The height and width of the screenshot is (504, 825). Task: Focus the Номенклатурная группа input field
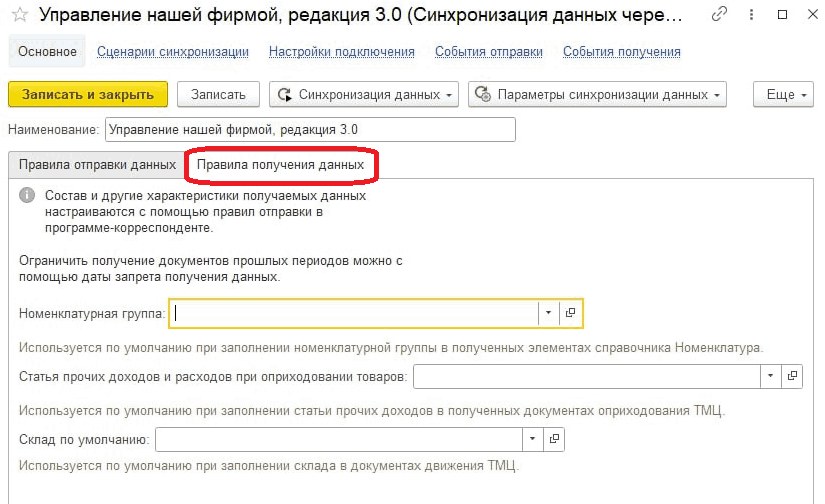[x=354, y=313]
